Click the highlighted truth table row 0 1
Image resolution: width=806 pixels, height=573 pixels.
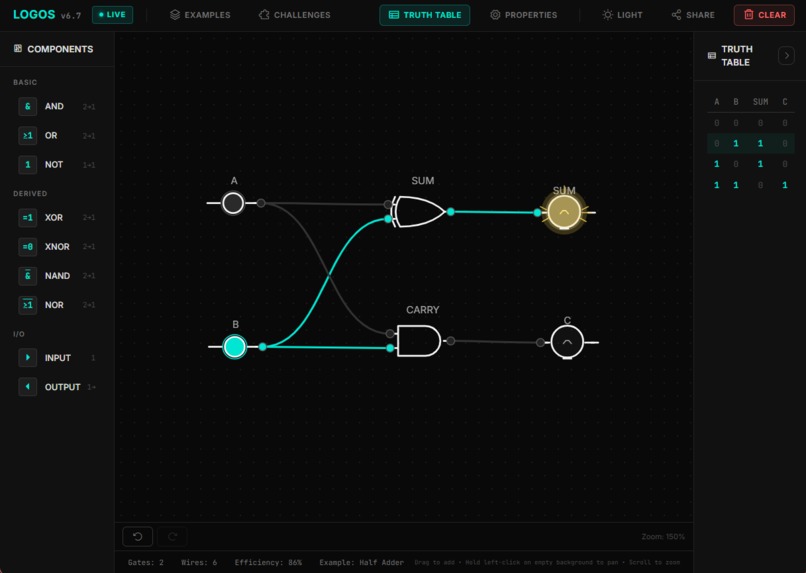coord(750,143)
